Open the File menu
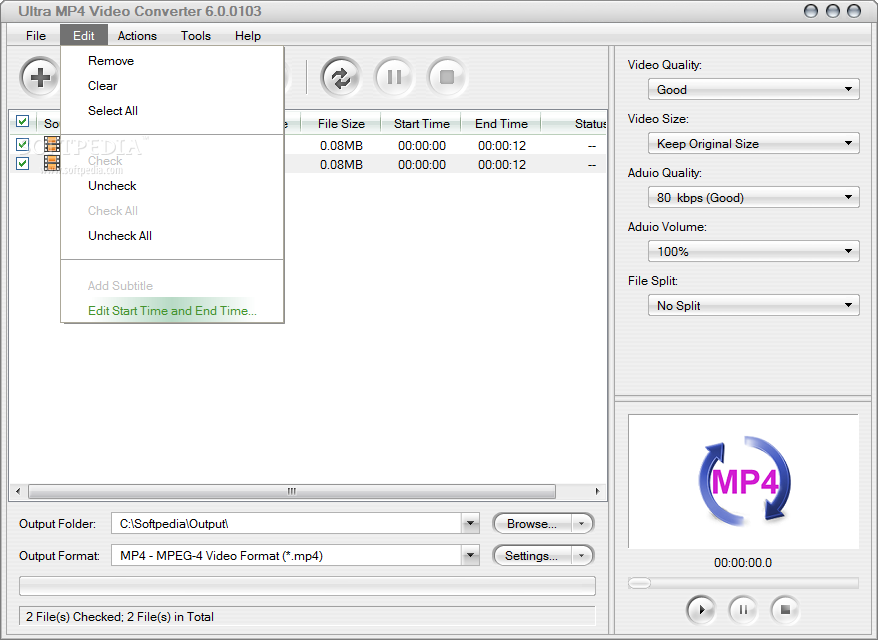 [36, 36]
